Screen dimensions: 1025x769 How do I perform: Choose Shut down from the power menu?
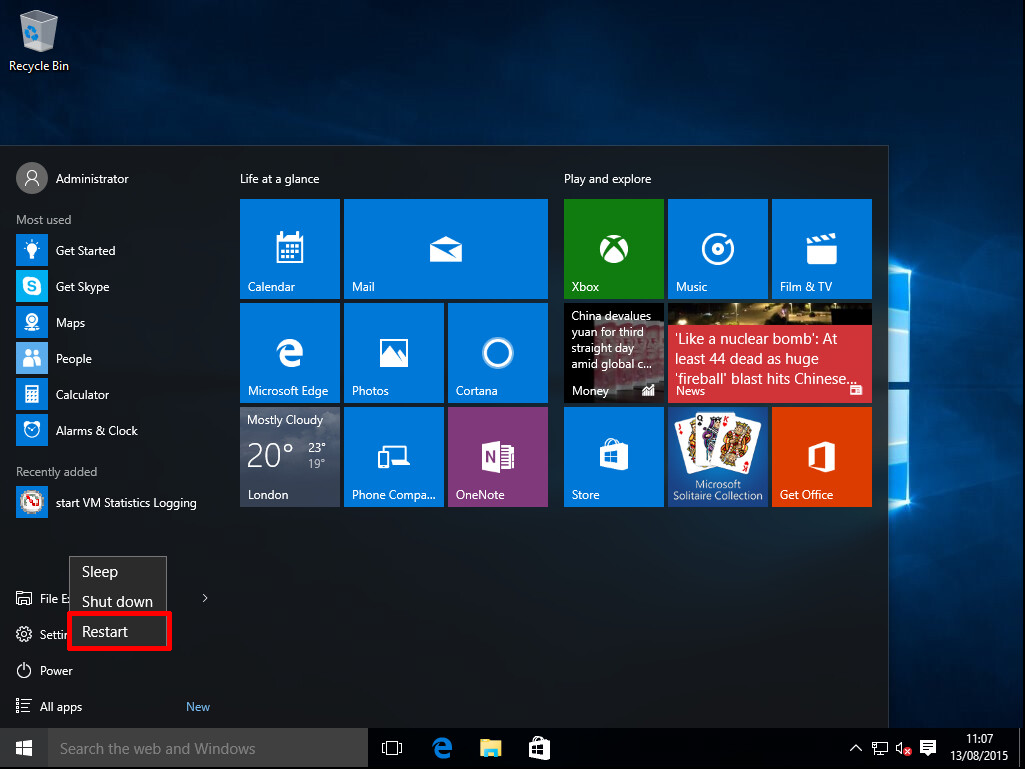118,602
